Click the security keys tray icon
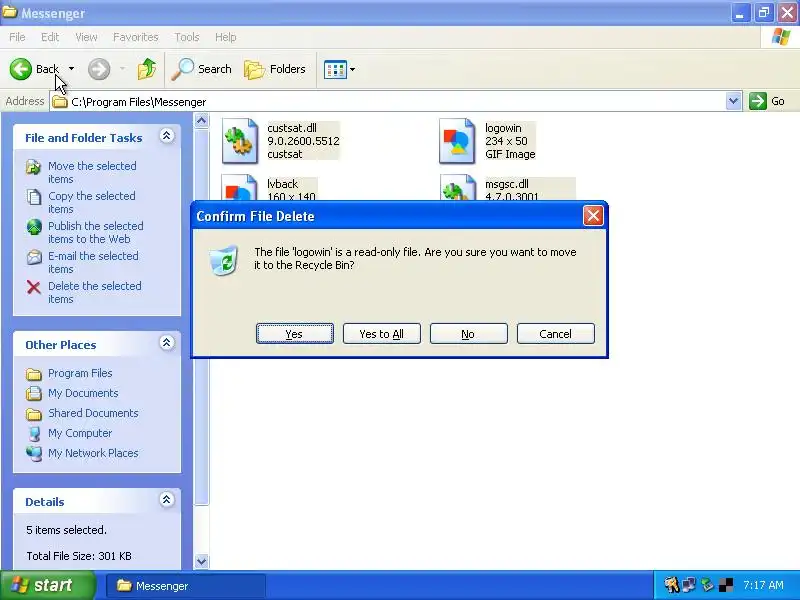Viewport: 800px width, 600px height. pos(671,585)
